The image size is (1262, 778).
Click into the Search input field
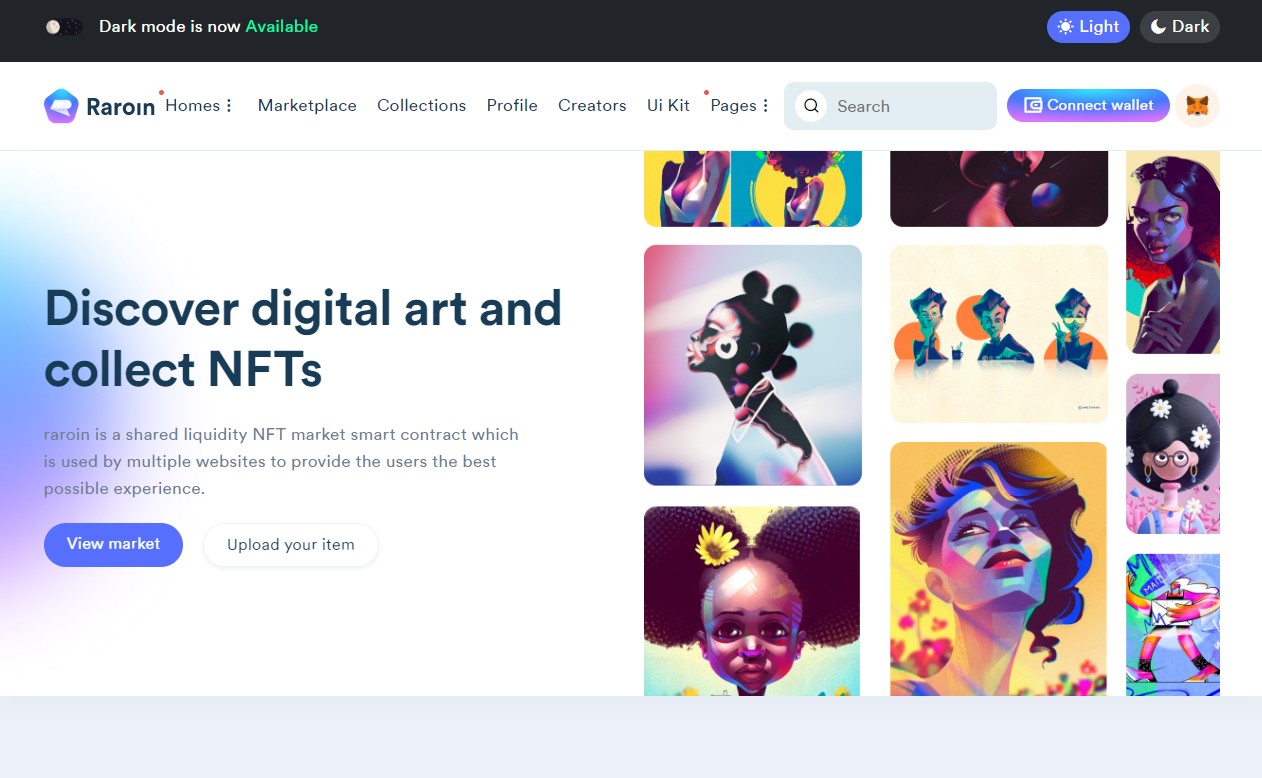(x=890, y=106)
